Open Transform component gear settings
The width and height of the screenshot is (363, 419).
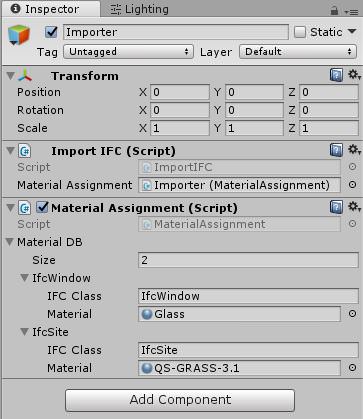[x=354, y=75]
